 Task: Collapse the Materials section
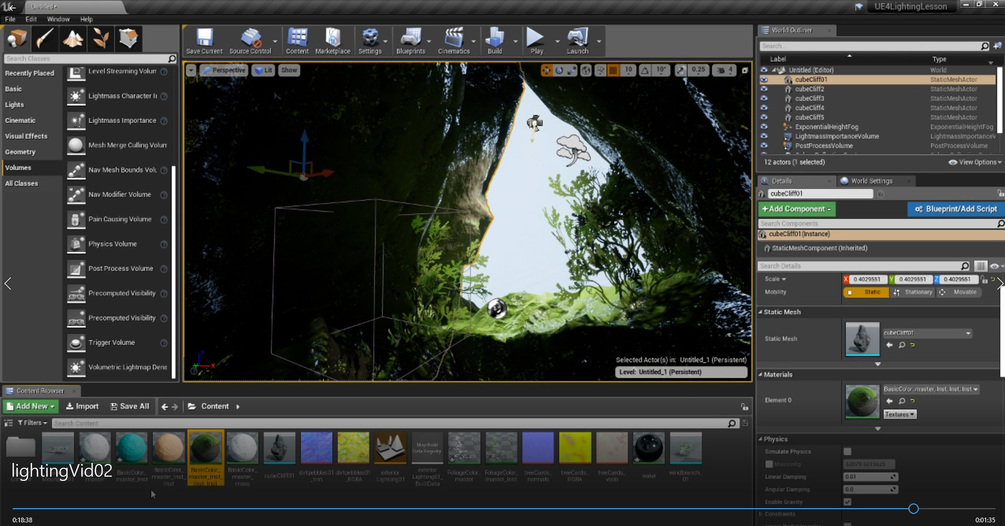761,374
